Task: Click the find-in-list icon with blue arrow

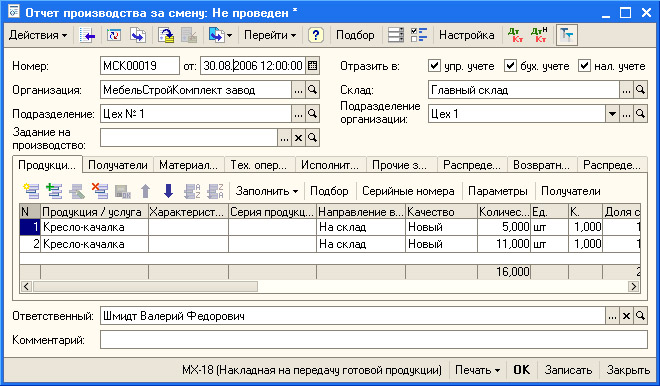Action: click(x=87, y=35)
